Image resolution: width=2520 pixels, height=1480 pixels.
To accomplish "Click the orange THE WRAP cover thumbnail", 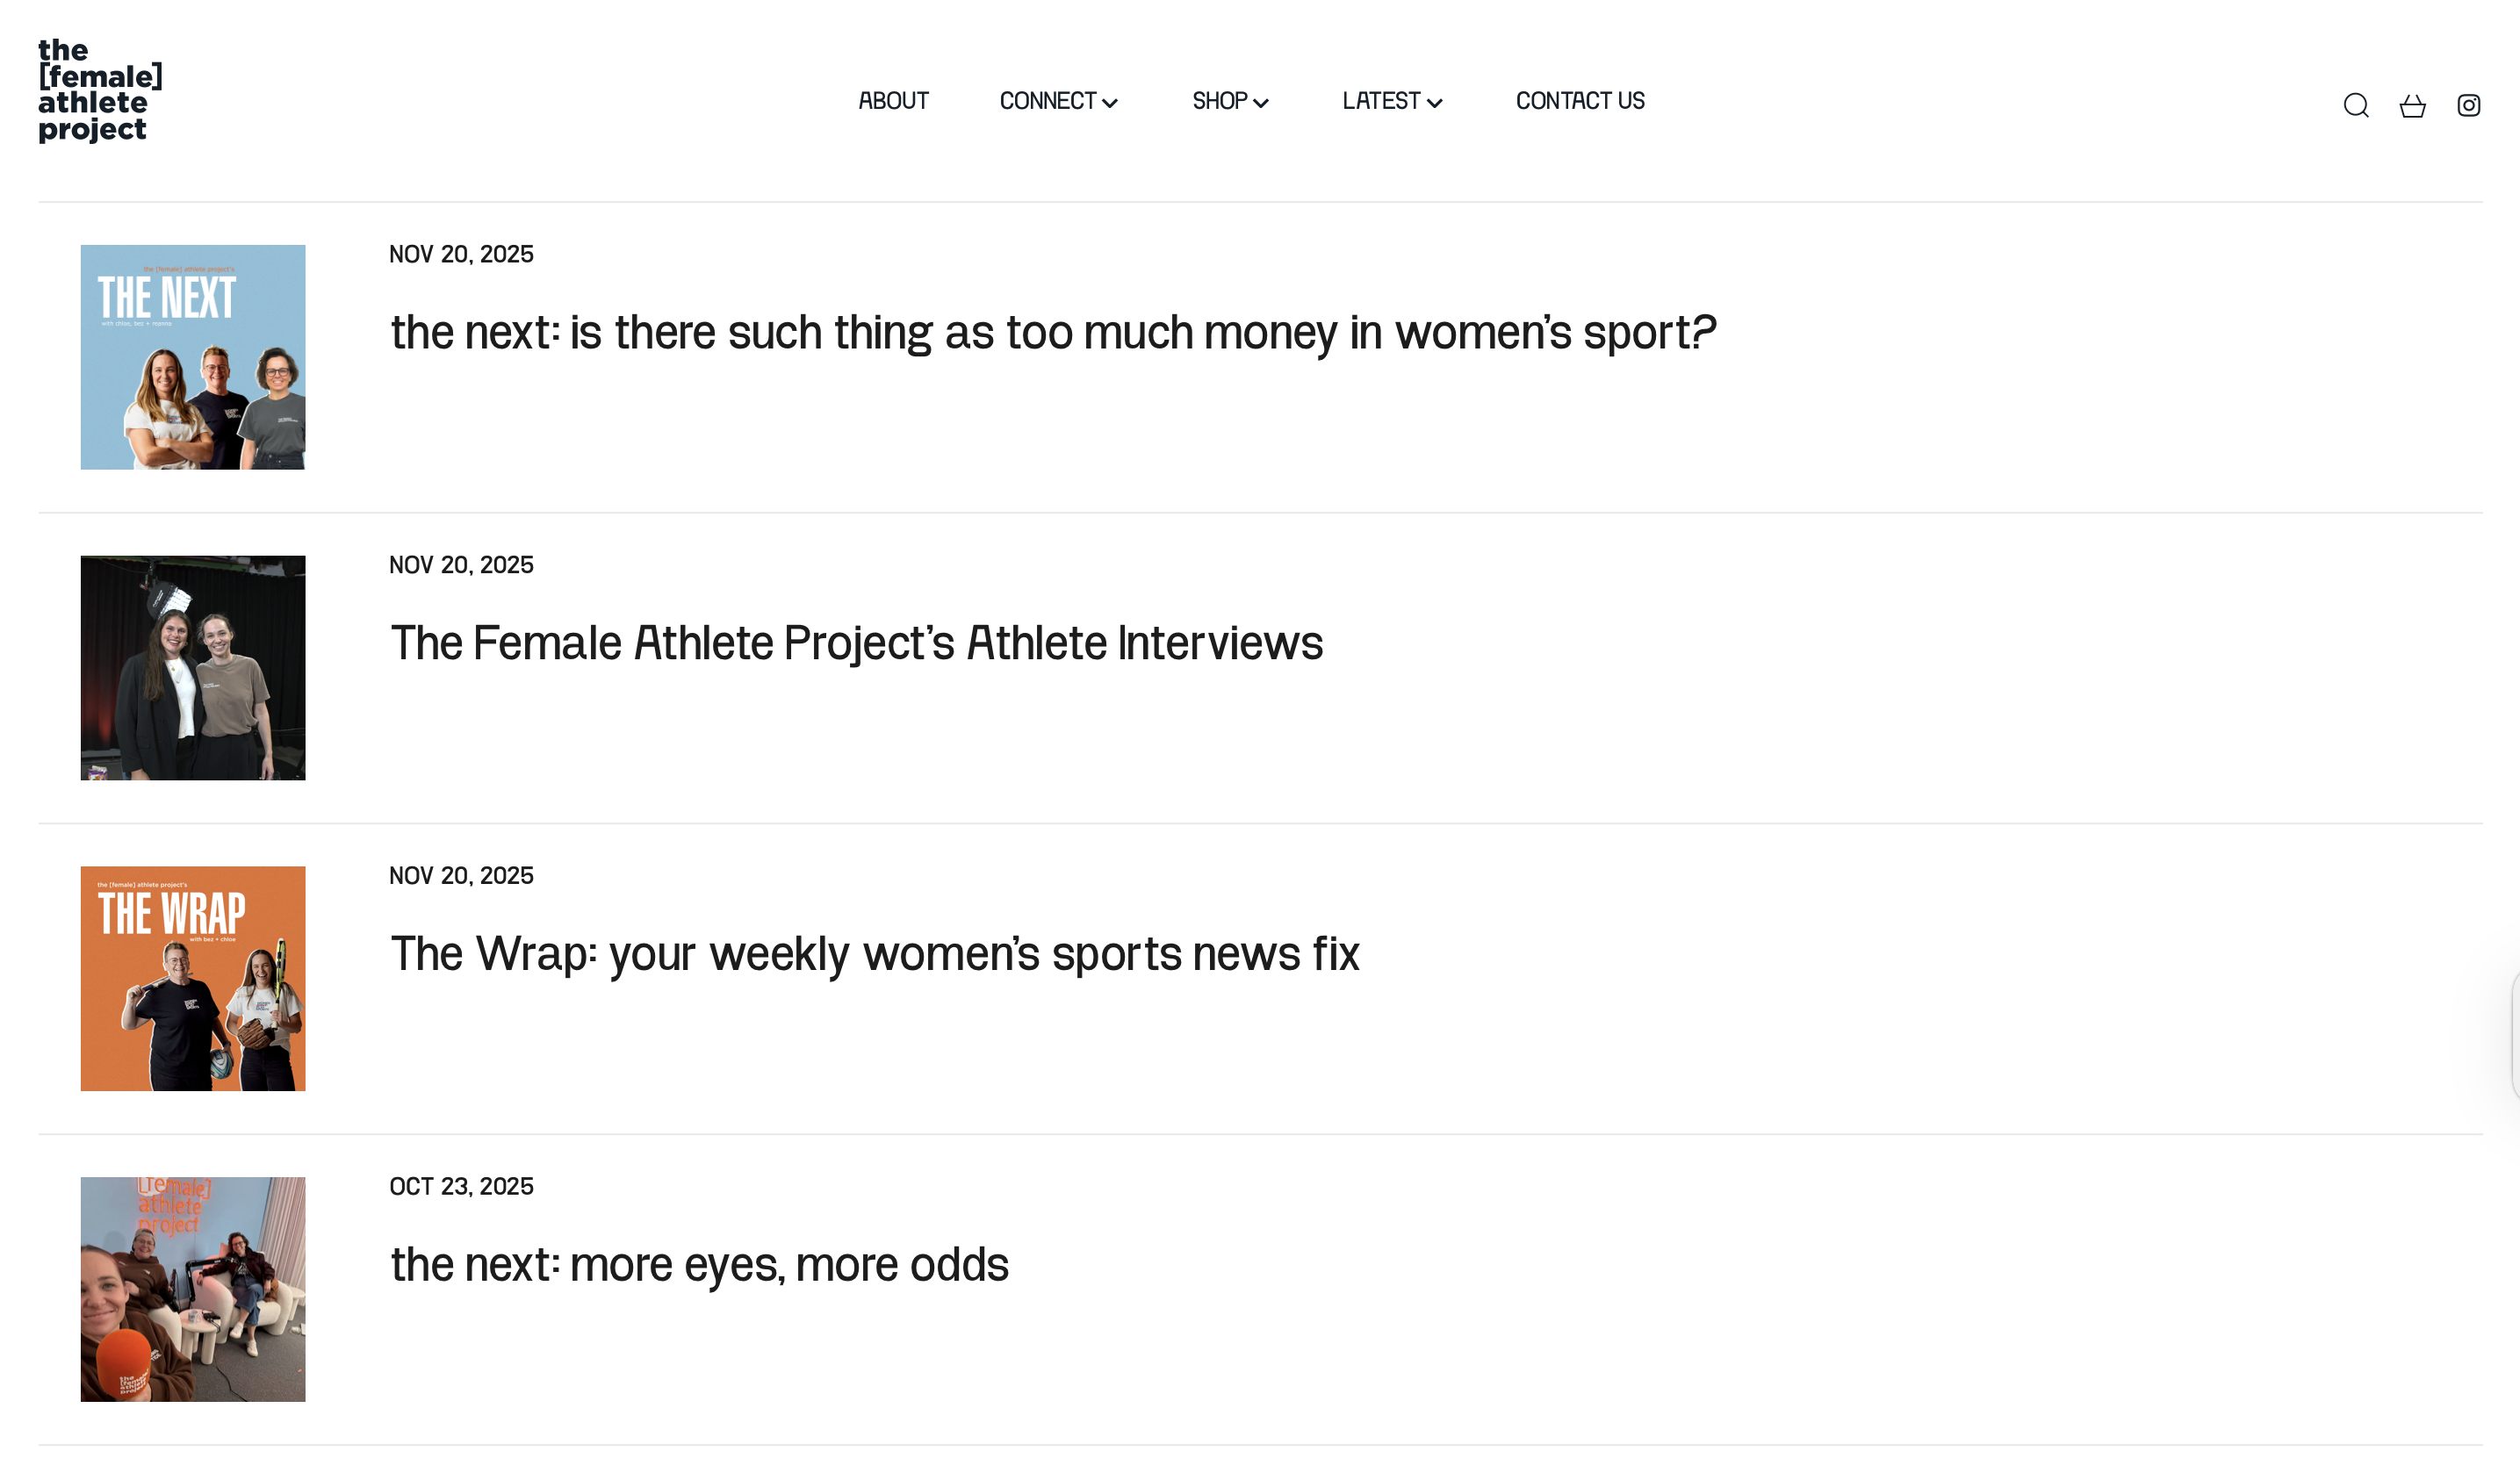I will 193,978.
